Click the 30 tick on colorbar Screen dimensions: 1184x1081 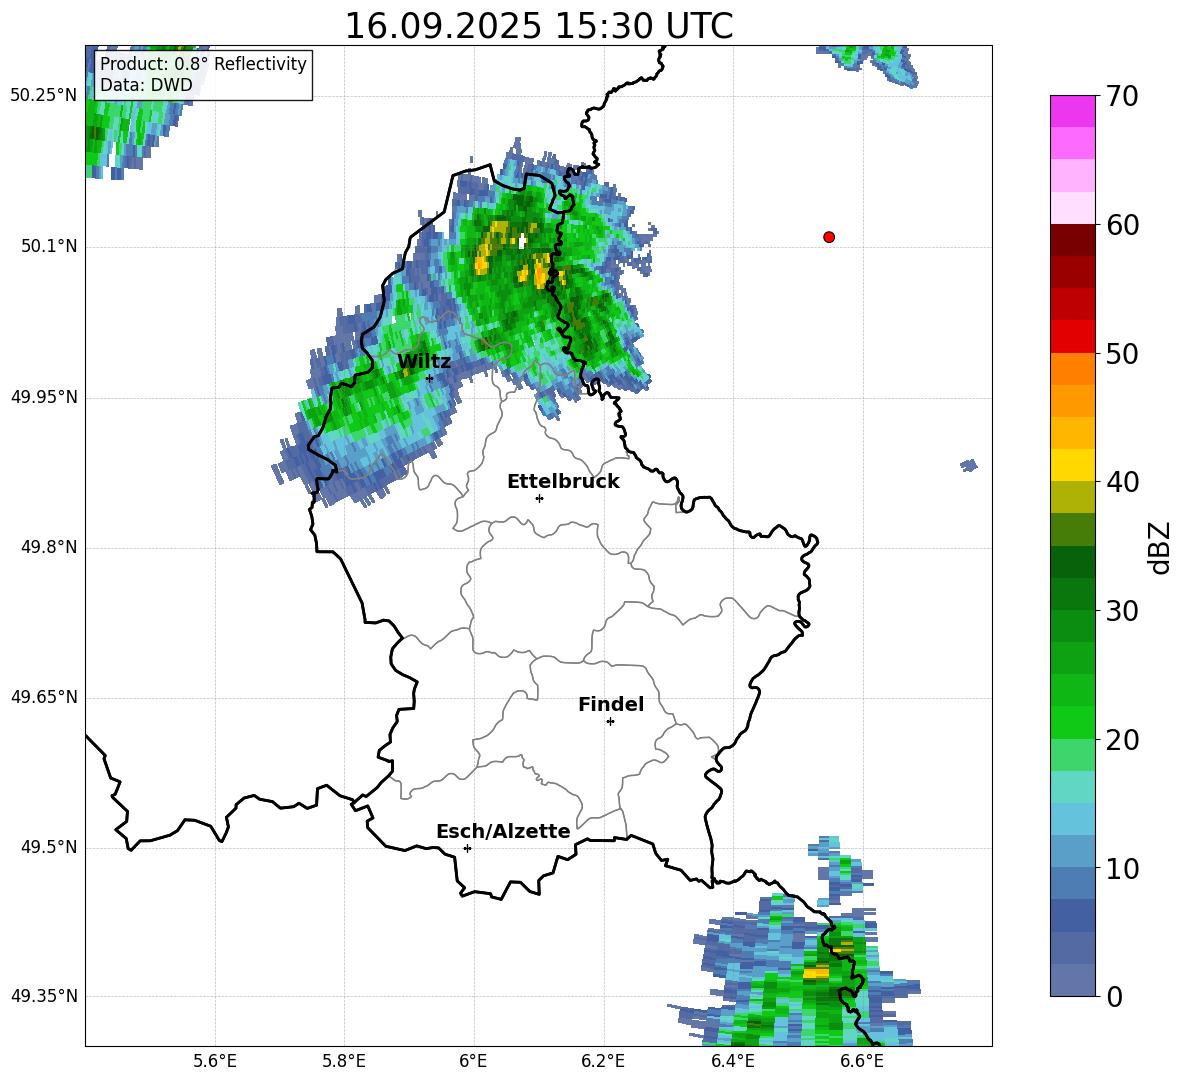click(1122, 611)
